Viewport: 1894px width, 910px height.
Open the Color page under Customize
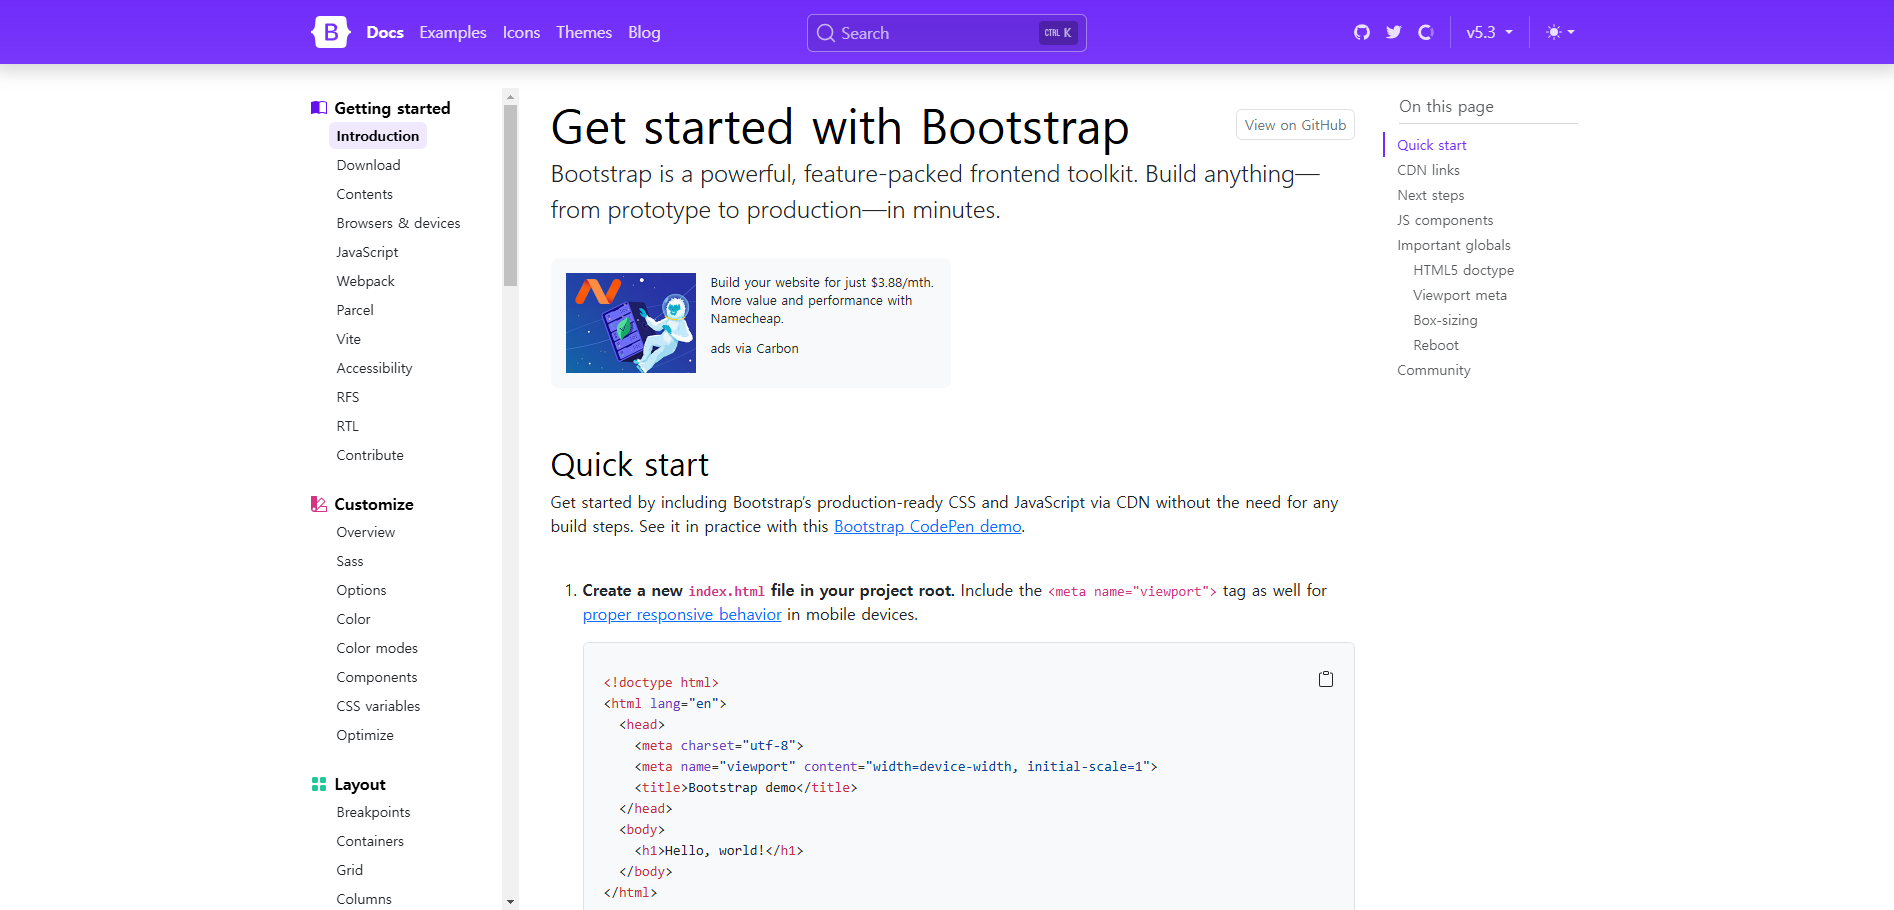click(353, 619)
